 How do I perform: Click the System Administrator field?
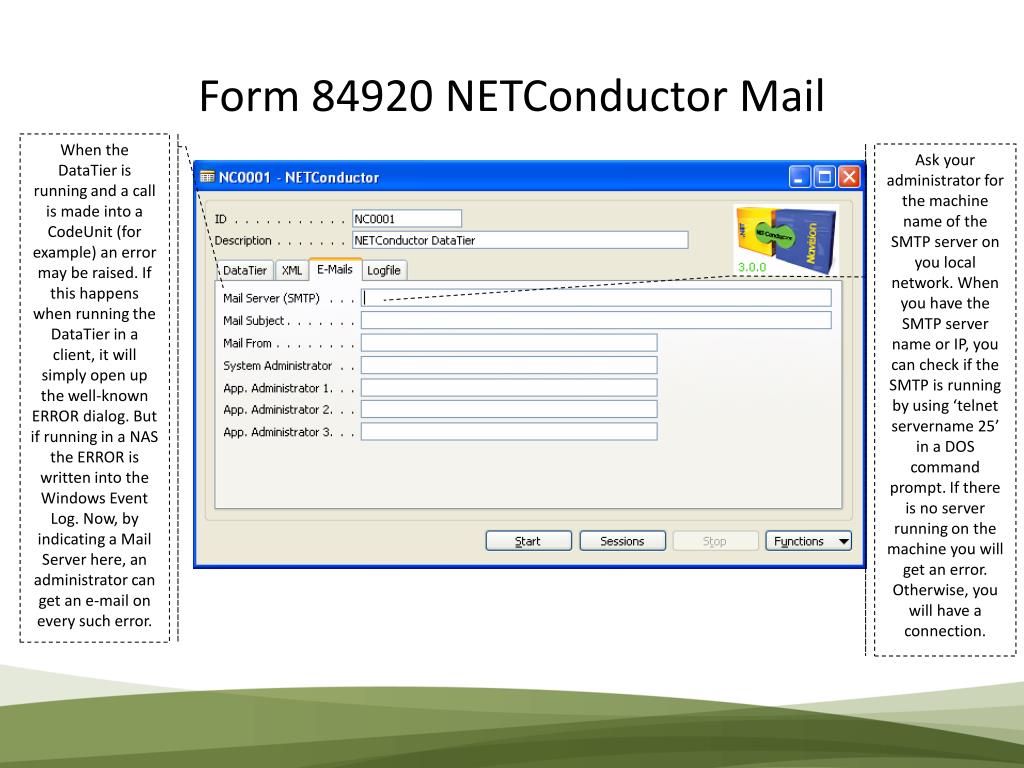[x=509, y=365]
